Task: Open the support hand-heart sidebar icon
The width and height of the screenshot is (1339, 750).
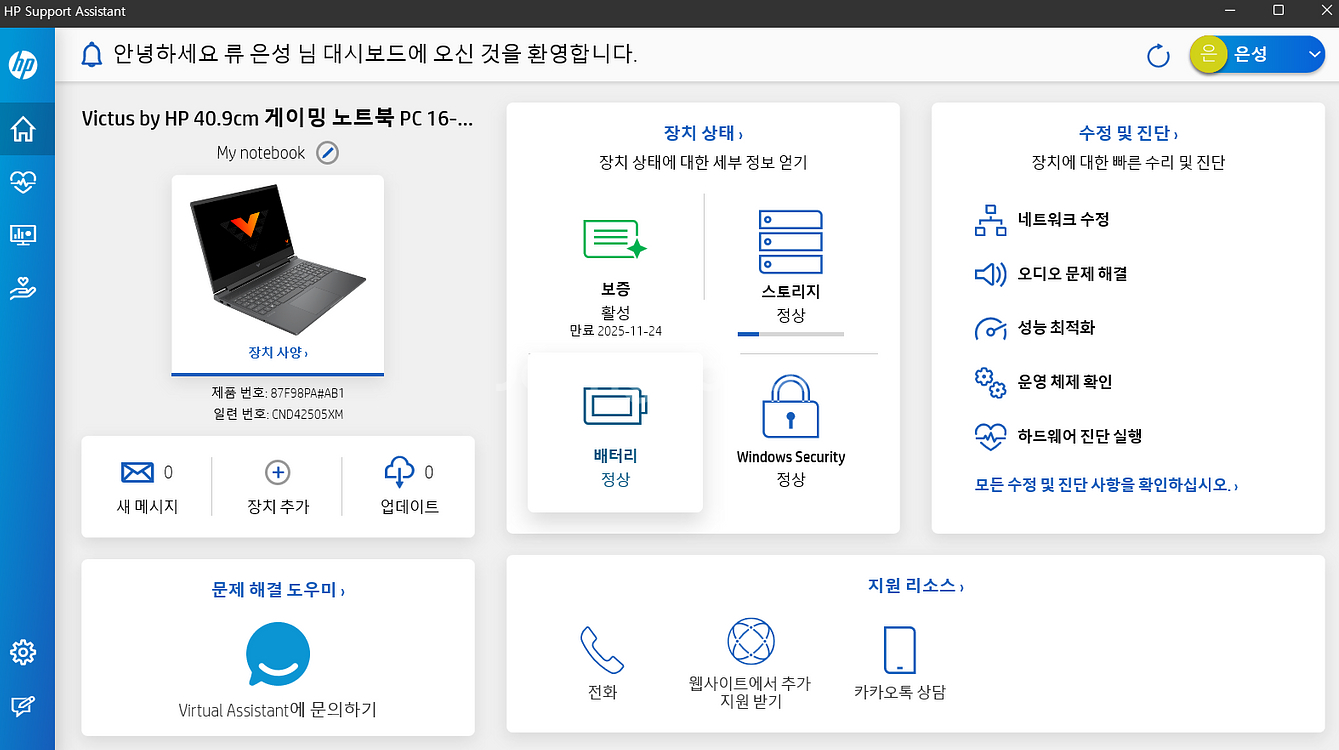Action: click(x=23, y=288)
